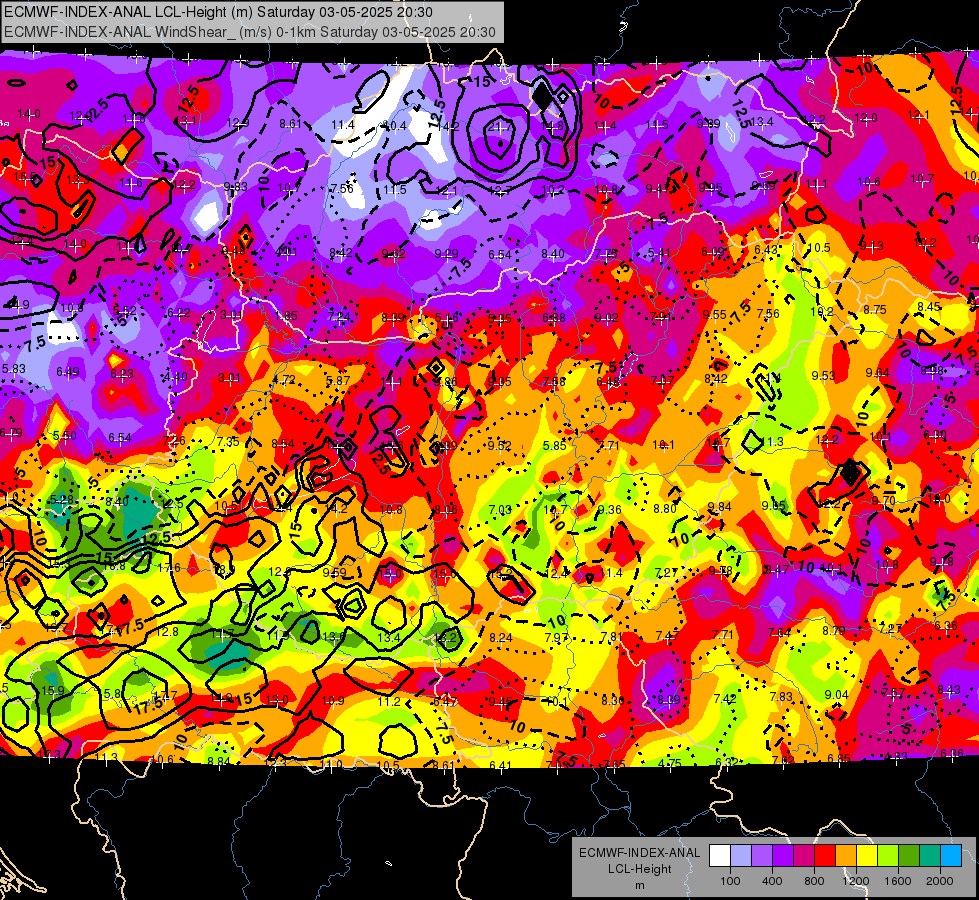Click the red legend swatch
This screenshot has width=979, height=900.
coord(825,855)
